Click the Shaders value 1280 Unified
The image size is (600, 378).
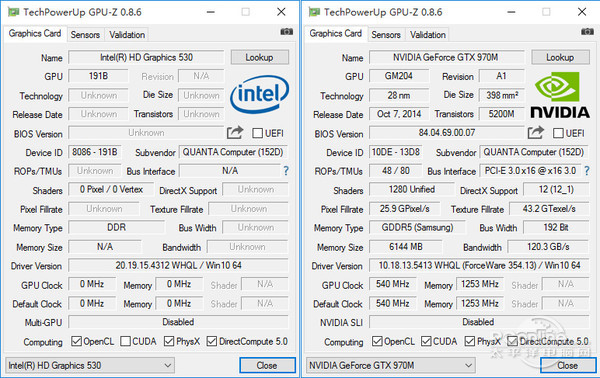pos(411,189)
